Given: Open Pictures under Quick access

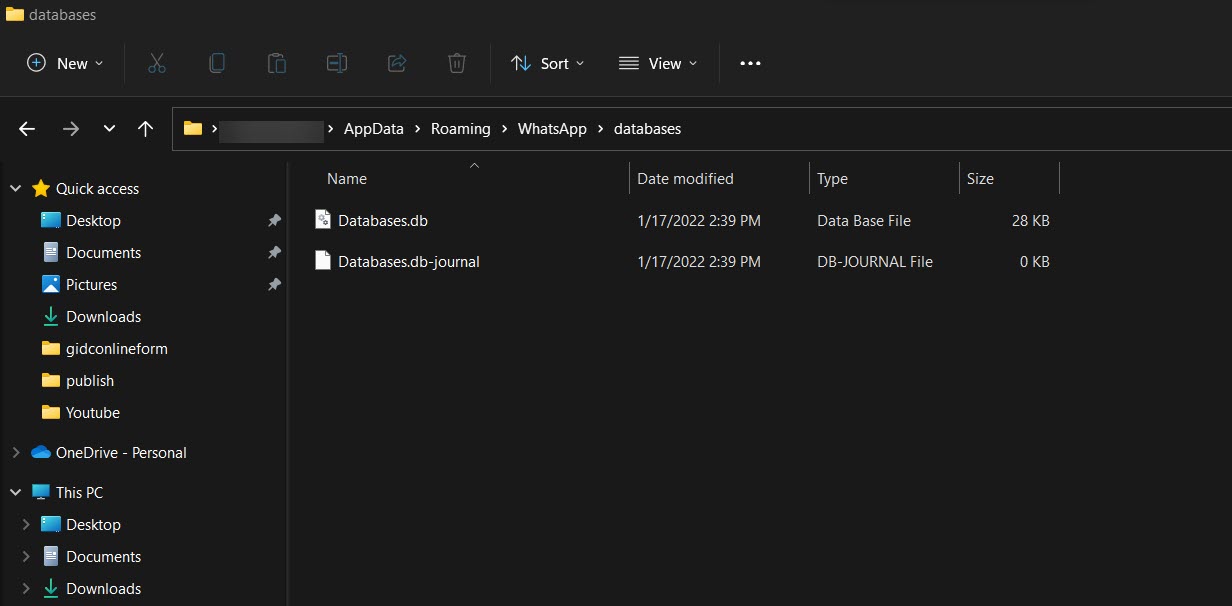Looking at the screenshot, I should pos(91,284).
